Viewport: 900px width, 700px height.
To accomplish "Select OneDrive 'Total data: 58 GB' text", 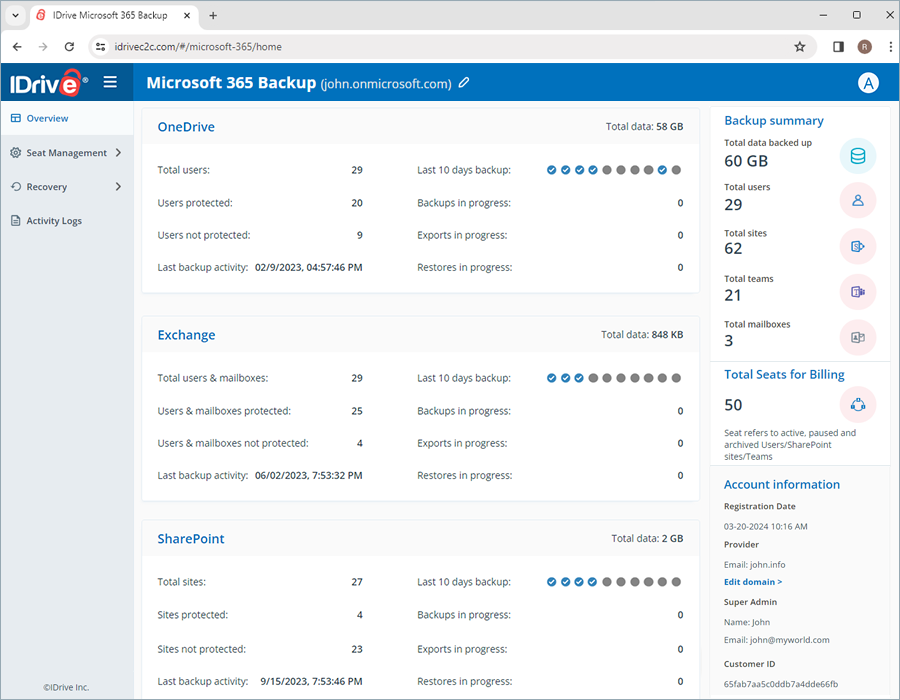I will (644, 127).
